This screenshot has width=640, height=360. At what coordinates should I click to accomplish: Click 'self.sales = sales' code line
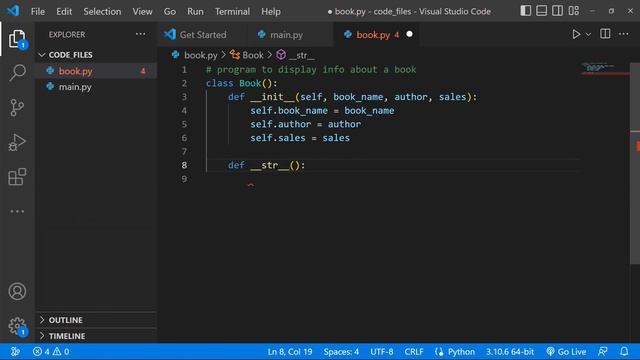(x=300, y=138)
